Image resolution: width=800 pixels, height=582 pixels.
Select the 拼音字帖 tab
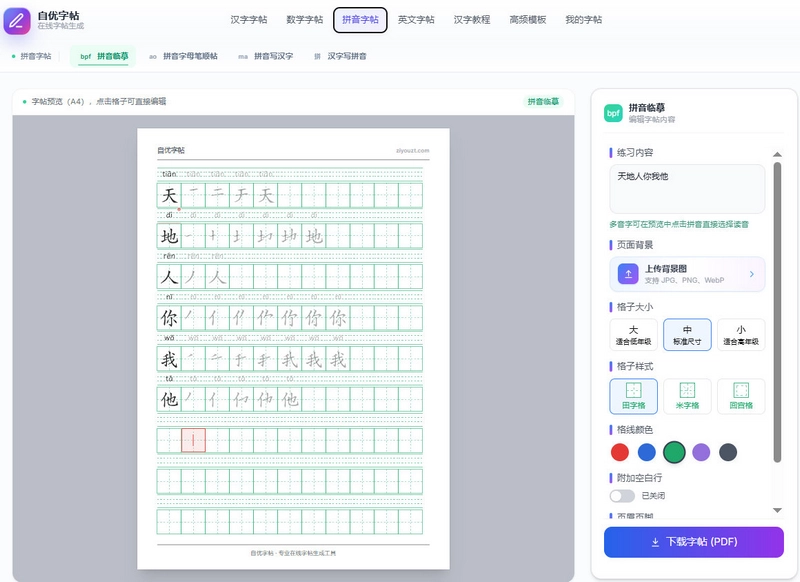[x=360, y=20]
